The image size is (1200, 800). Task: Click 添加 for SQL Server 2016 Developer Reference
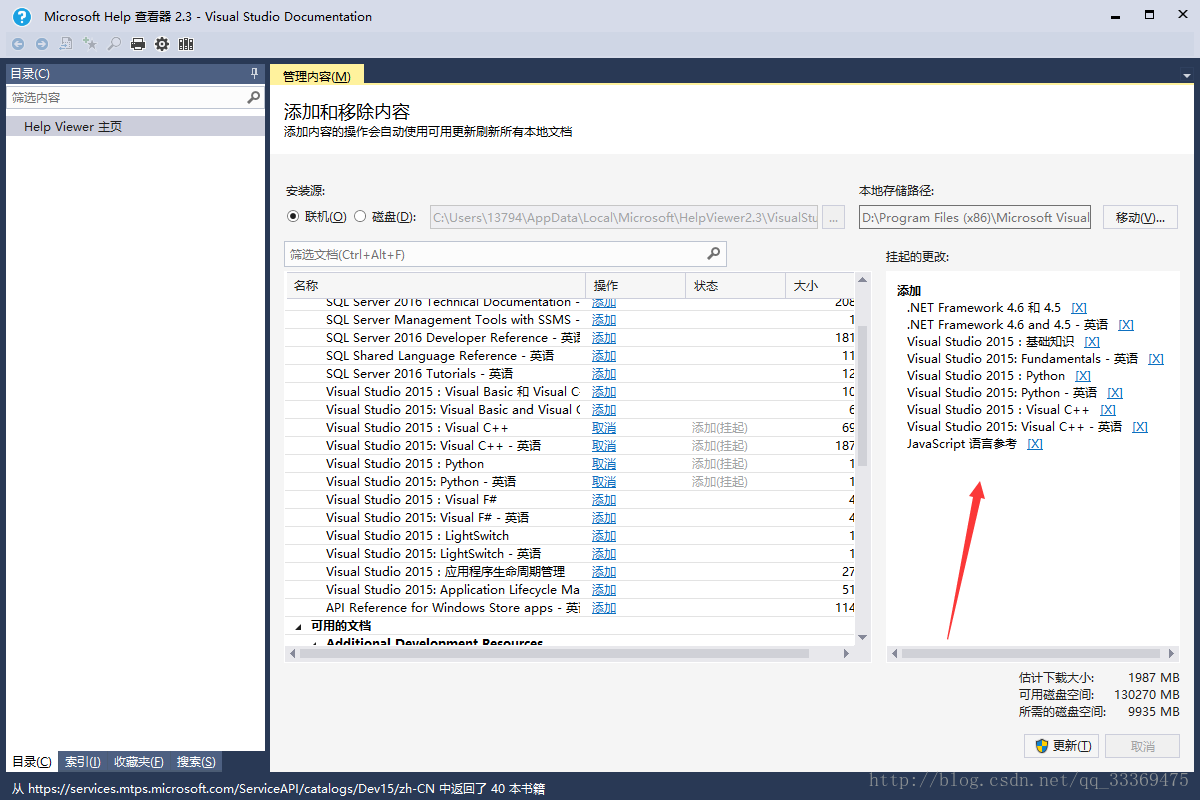click(x=604, y=338)
